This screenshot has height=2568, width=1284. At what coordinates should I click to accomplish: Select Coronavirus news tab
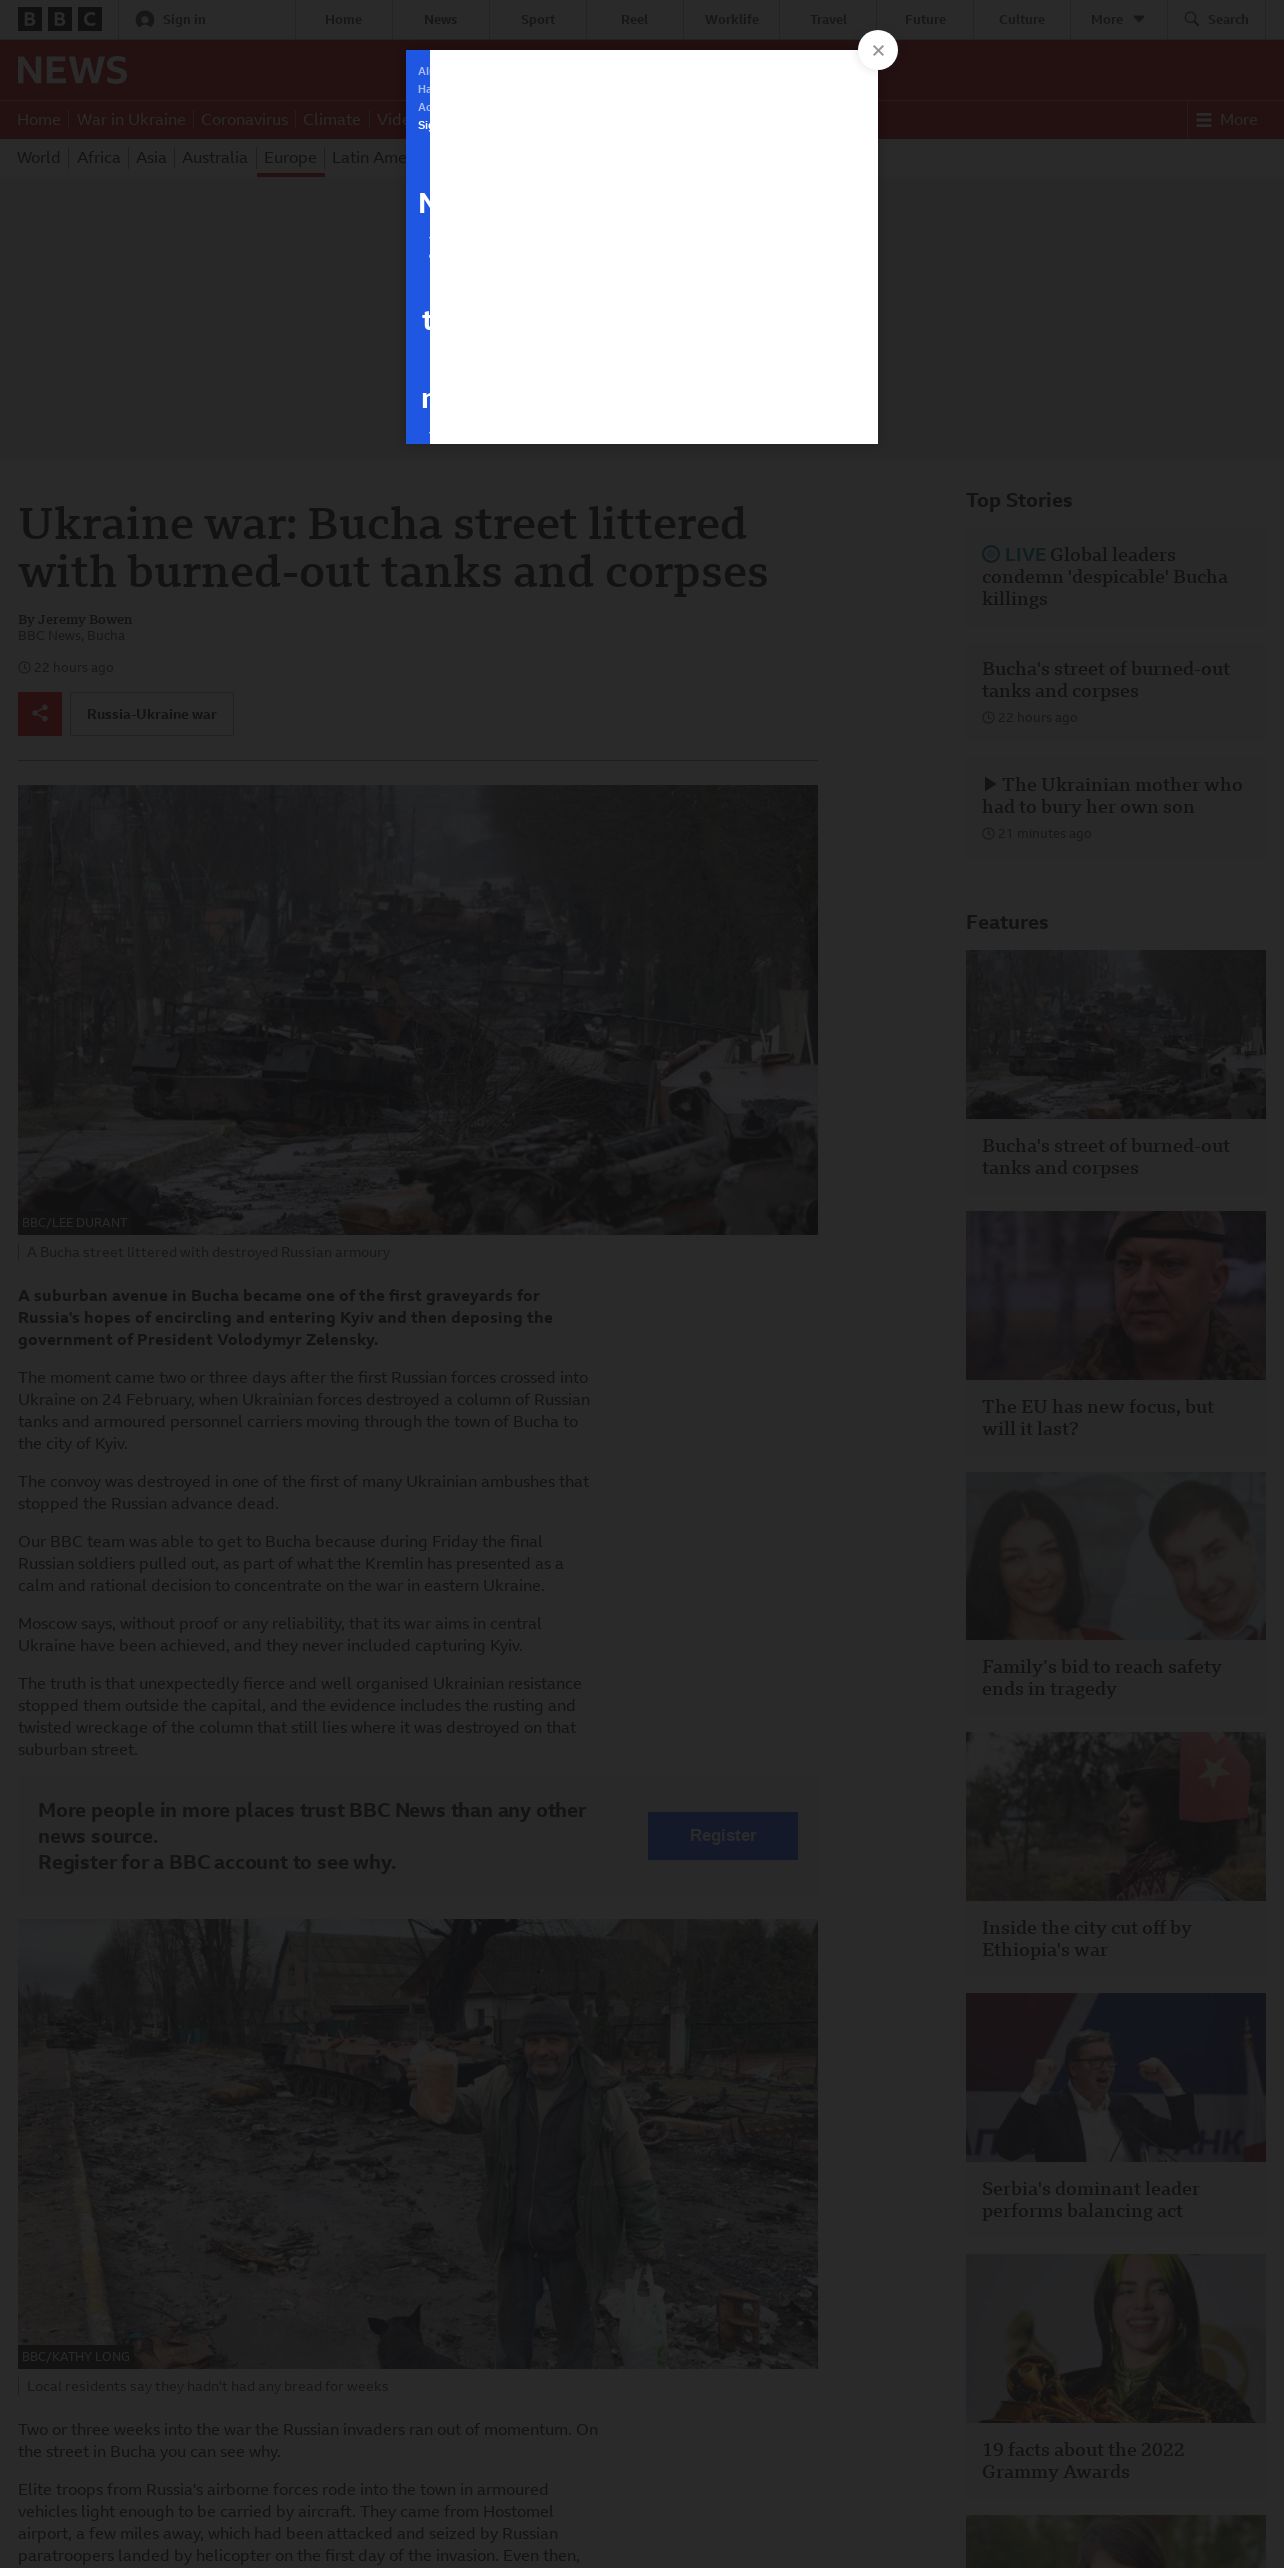244,120
